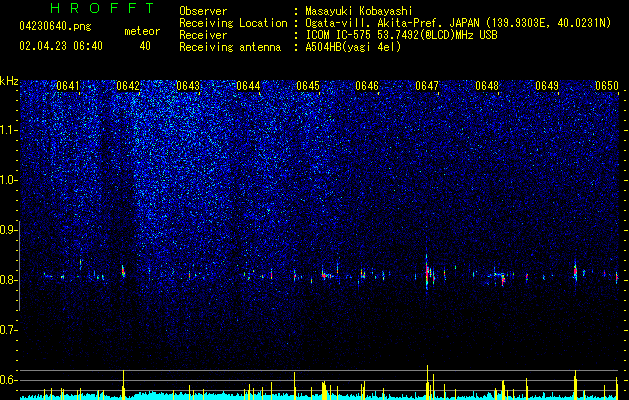Click the 0.7 kHz axis label
Image resolution: width=629 pixels, height=400 pixels.
tap(8, 330)
